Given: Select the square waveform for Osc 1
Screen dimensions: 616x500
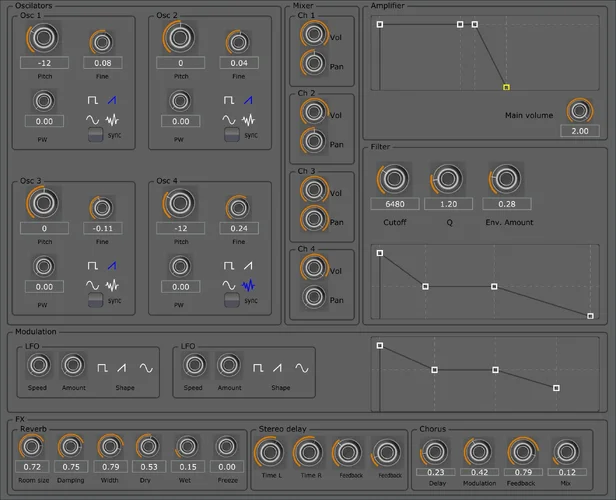Looking at the screenshot, I should (x=94, y=100).
